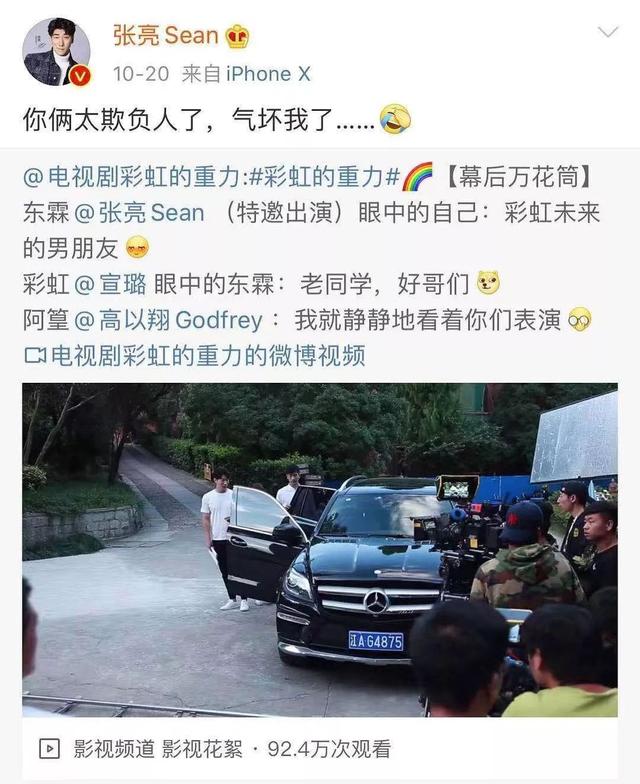Open the @张亮 Sean mention in repost
This screenshot has height=784, width=640.
pos(140,213)
